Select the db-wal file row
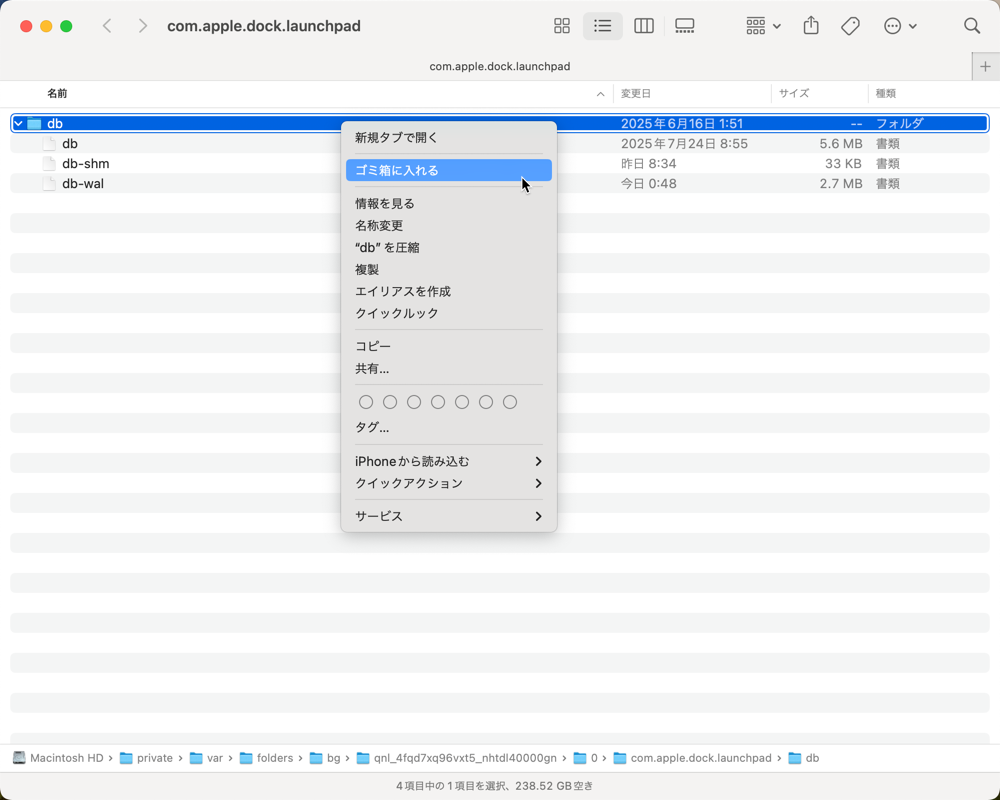Screen dimensions: 1000x800 [x=500, y=184]
